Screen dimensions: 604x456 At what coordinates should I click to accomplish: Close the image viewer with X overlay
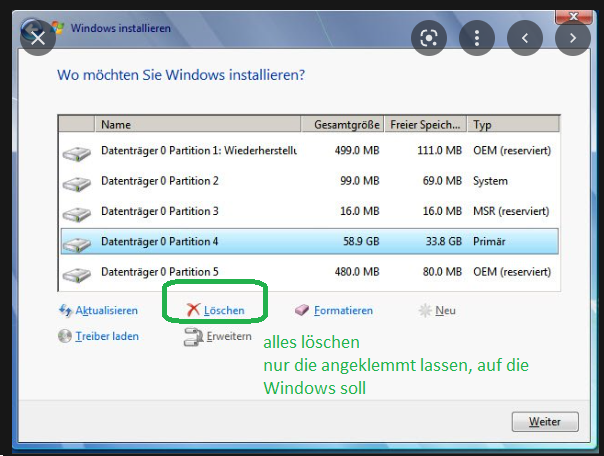[x=38, y=38]
